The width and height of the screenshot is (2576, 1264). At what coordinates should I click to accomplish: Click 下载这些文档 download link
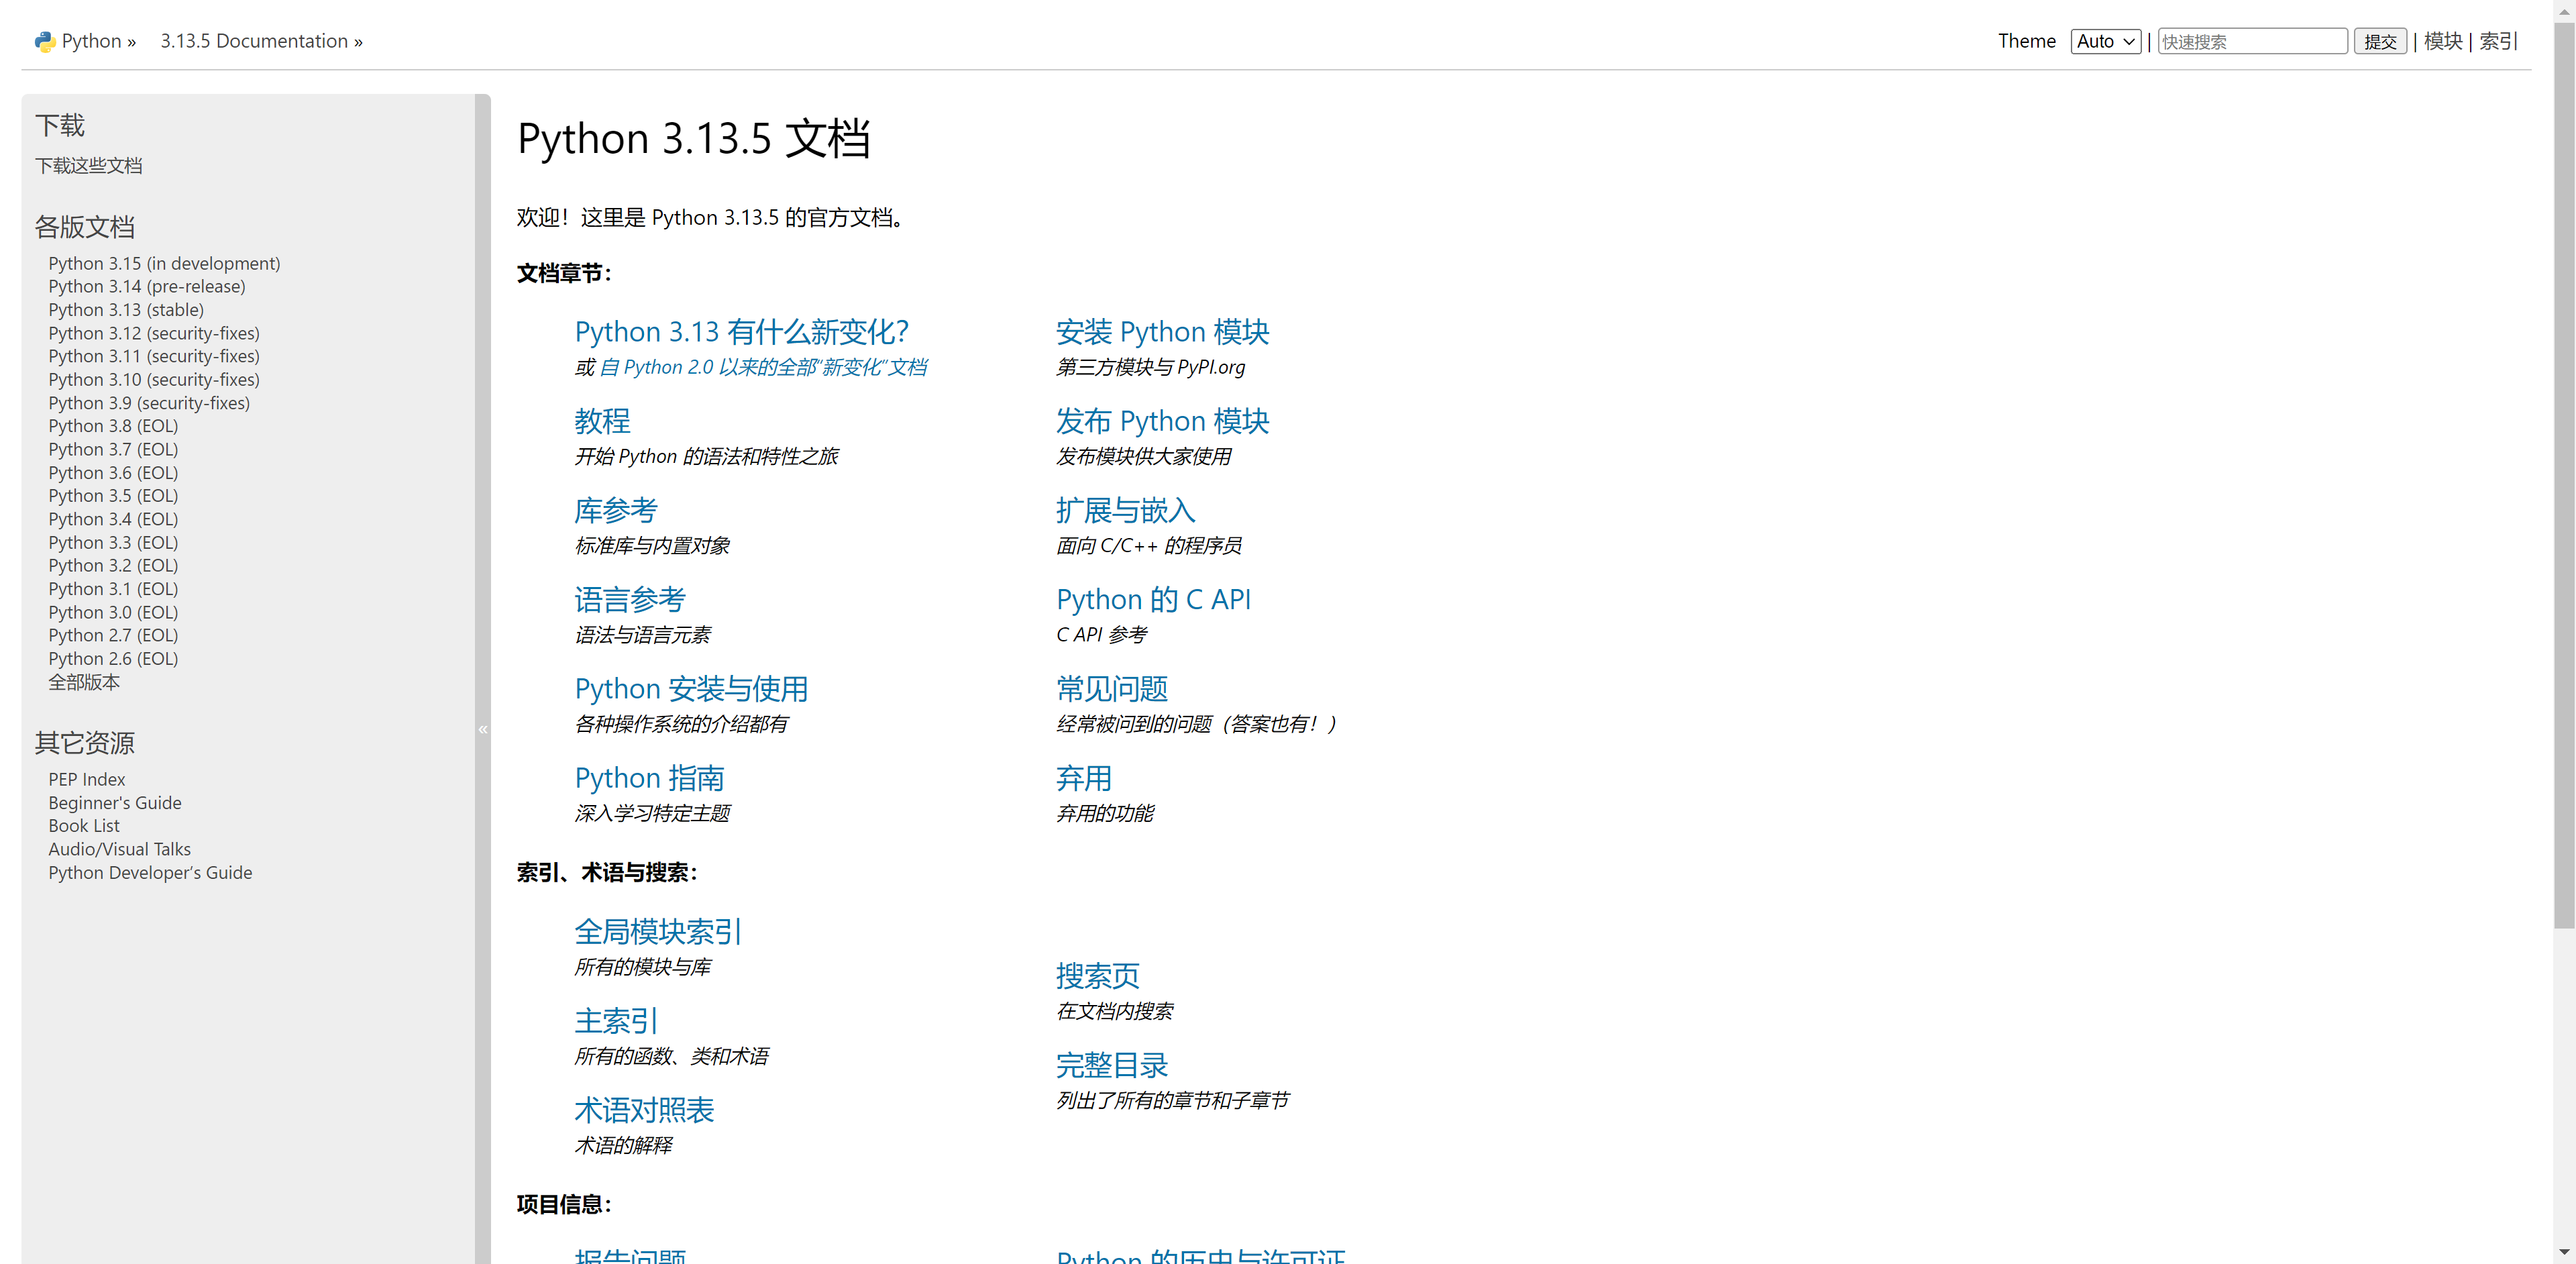89,165
